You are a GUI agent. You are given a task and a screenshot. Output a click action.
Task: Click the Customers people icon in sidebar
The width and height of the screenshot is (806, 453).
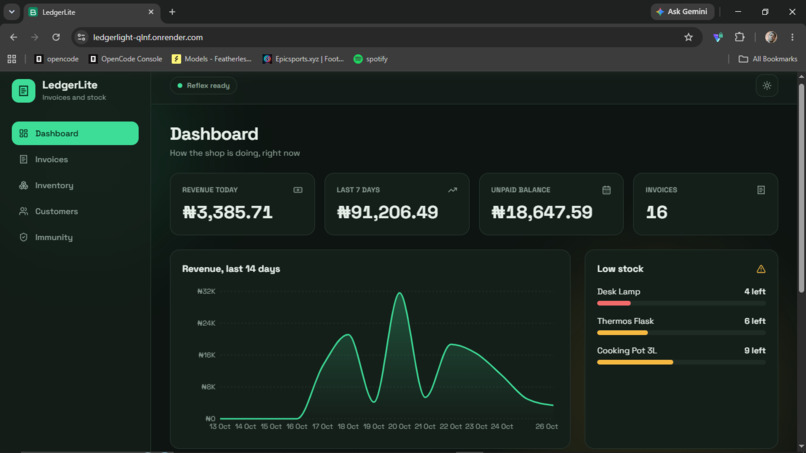pos(24,211)
